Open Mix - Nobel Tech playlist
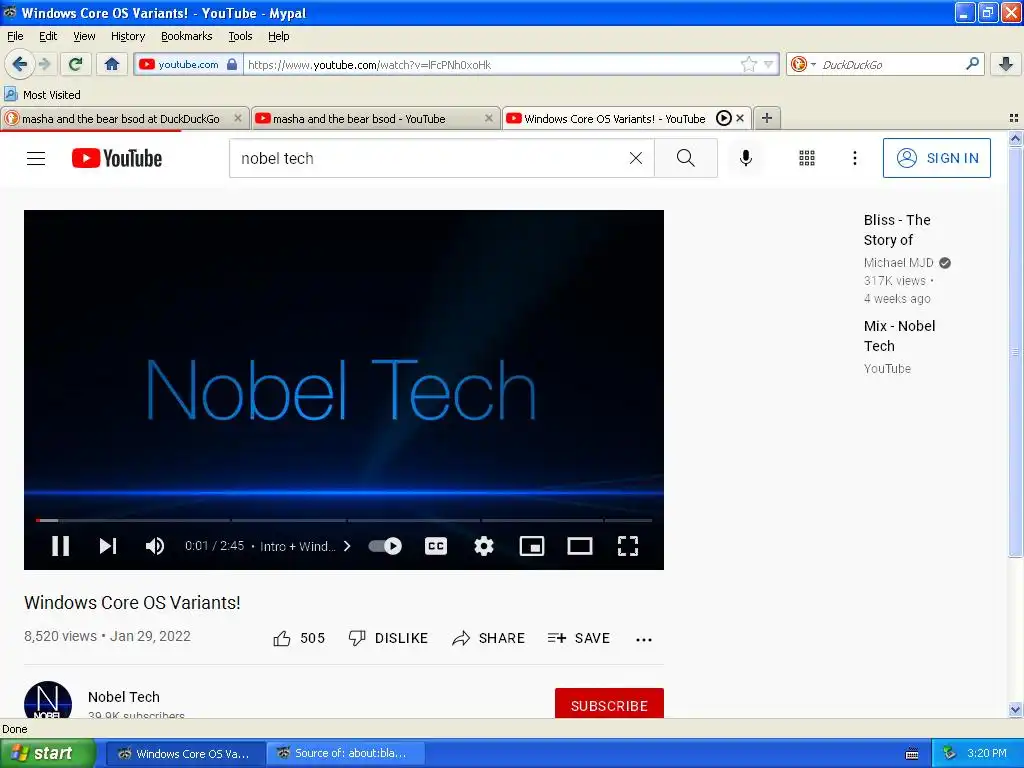The image size is (1024, 768). coord(899,336)
